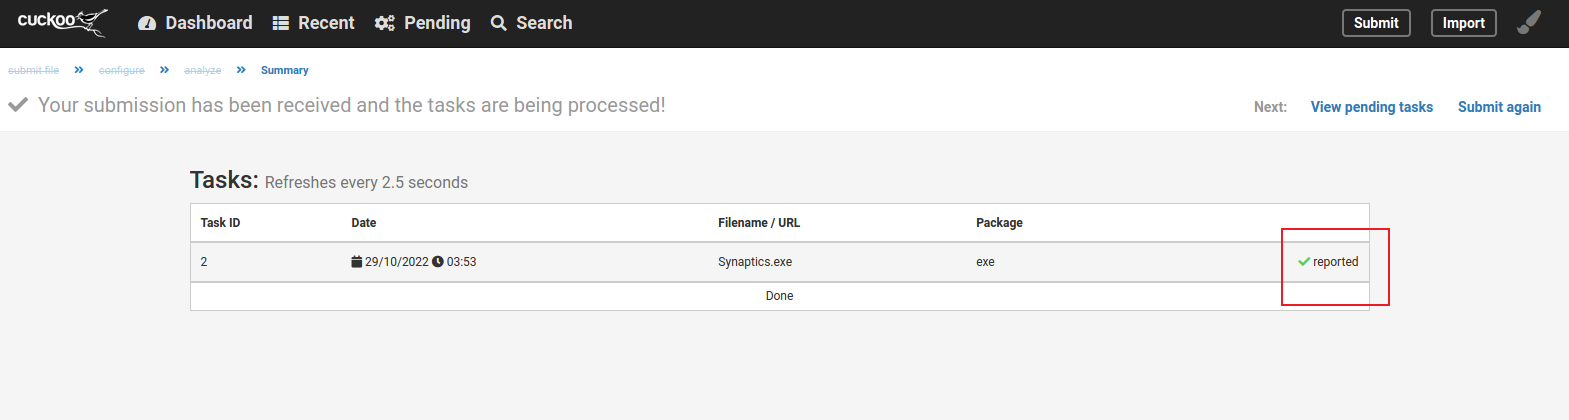Image resolution: width=1569 pixels, height=420 pixels.
Task: Click the Cuckoo logo
Action: pos(62,22)
